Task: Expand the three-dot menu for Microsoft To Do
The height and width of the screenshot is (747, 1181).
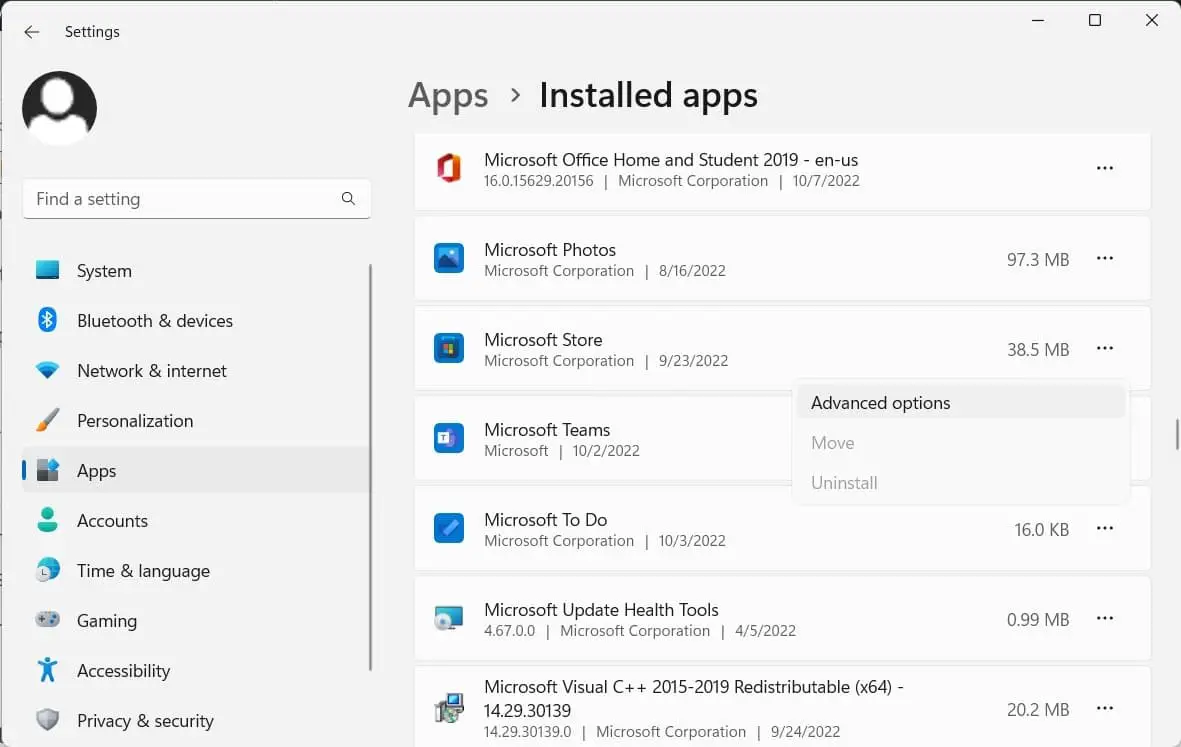Action: tap(1104, 529)
